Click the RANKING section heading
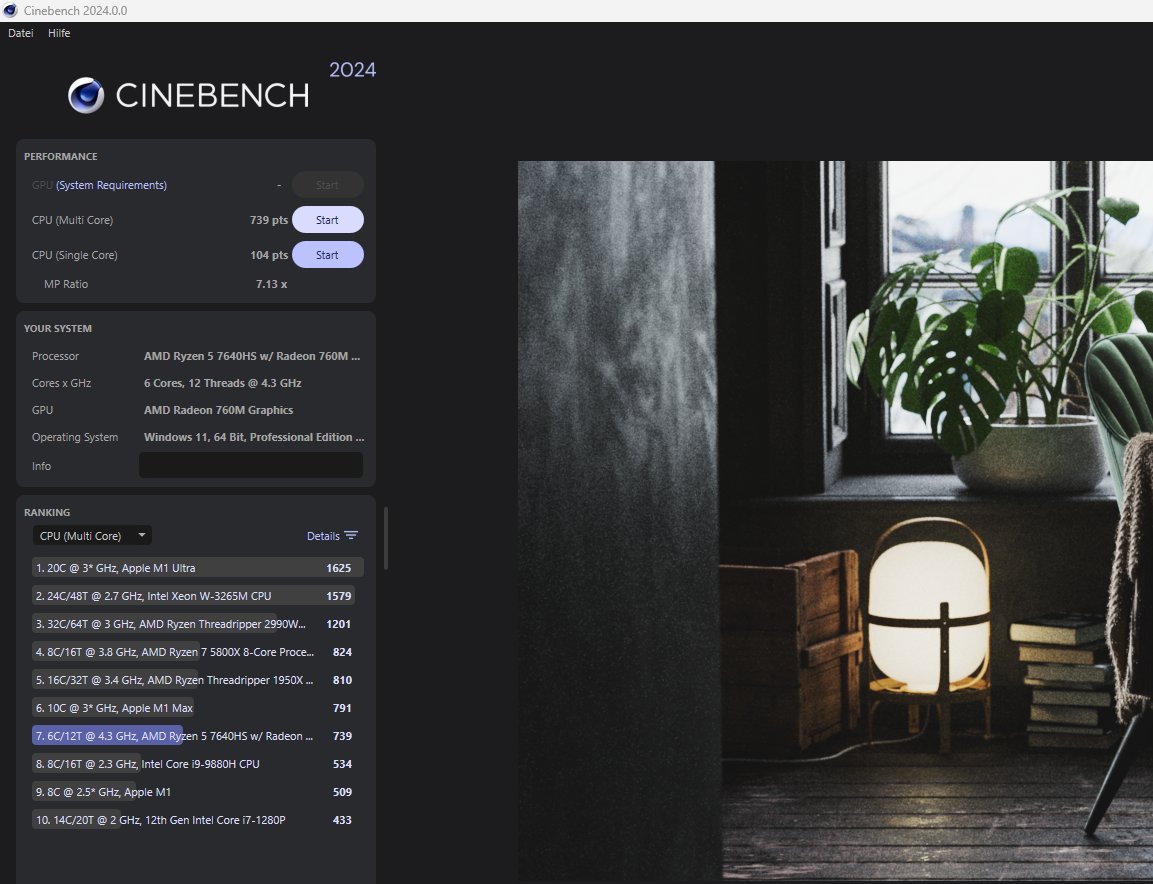The height and width of the screenshot is (884, 1153). (x=47, y=513)
